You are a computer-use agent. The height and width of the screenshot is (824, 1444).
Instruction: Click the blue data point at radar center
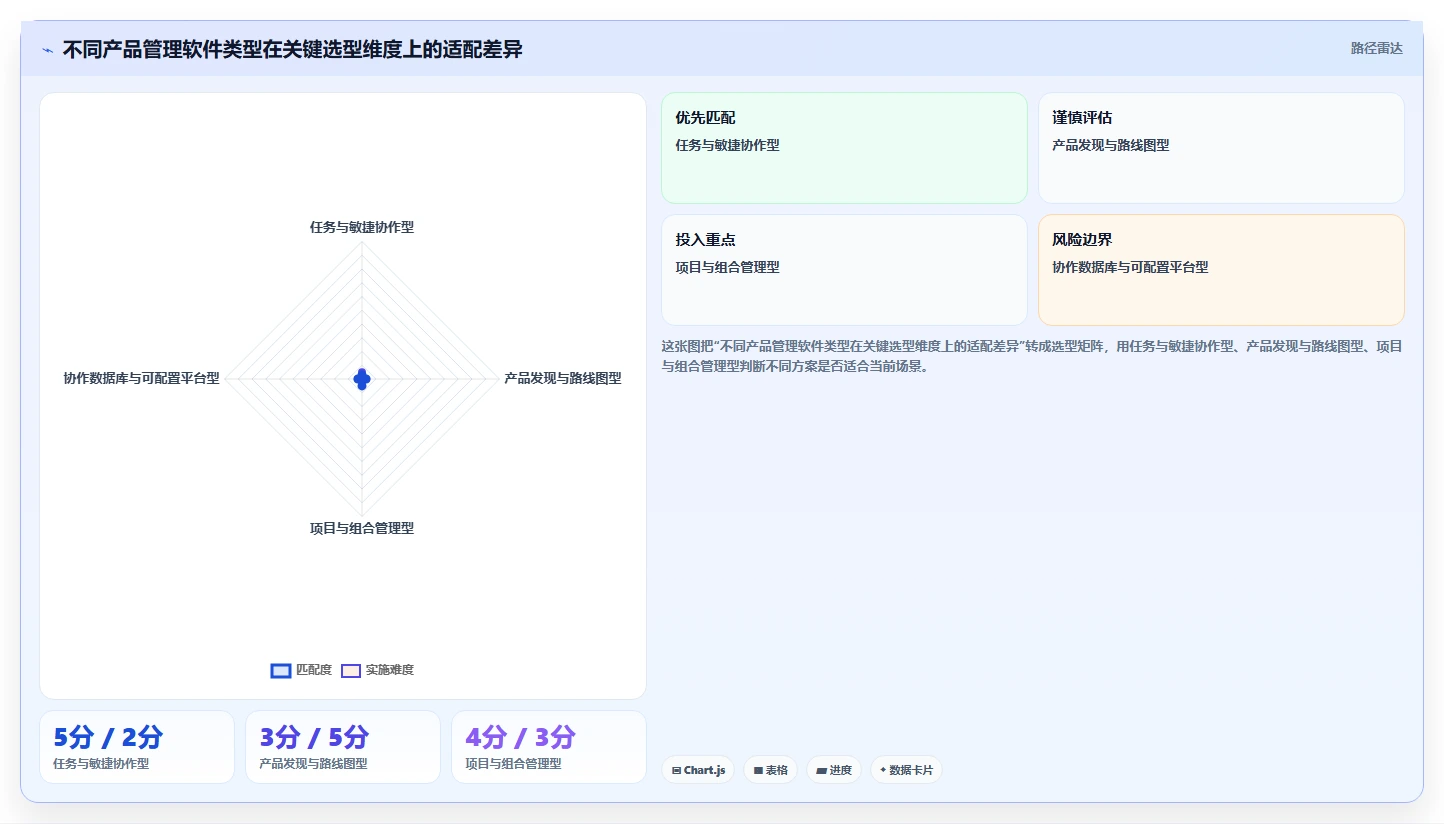tap(362, 379)
